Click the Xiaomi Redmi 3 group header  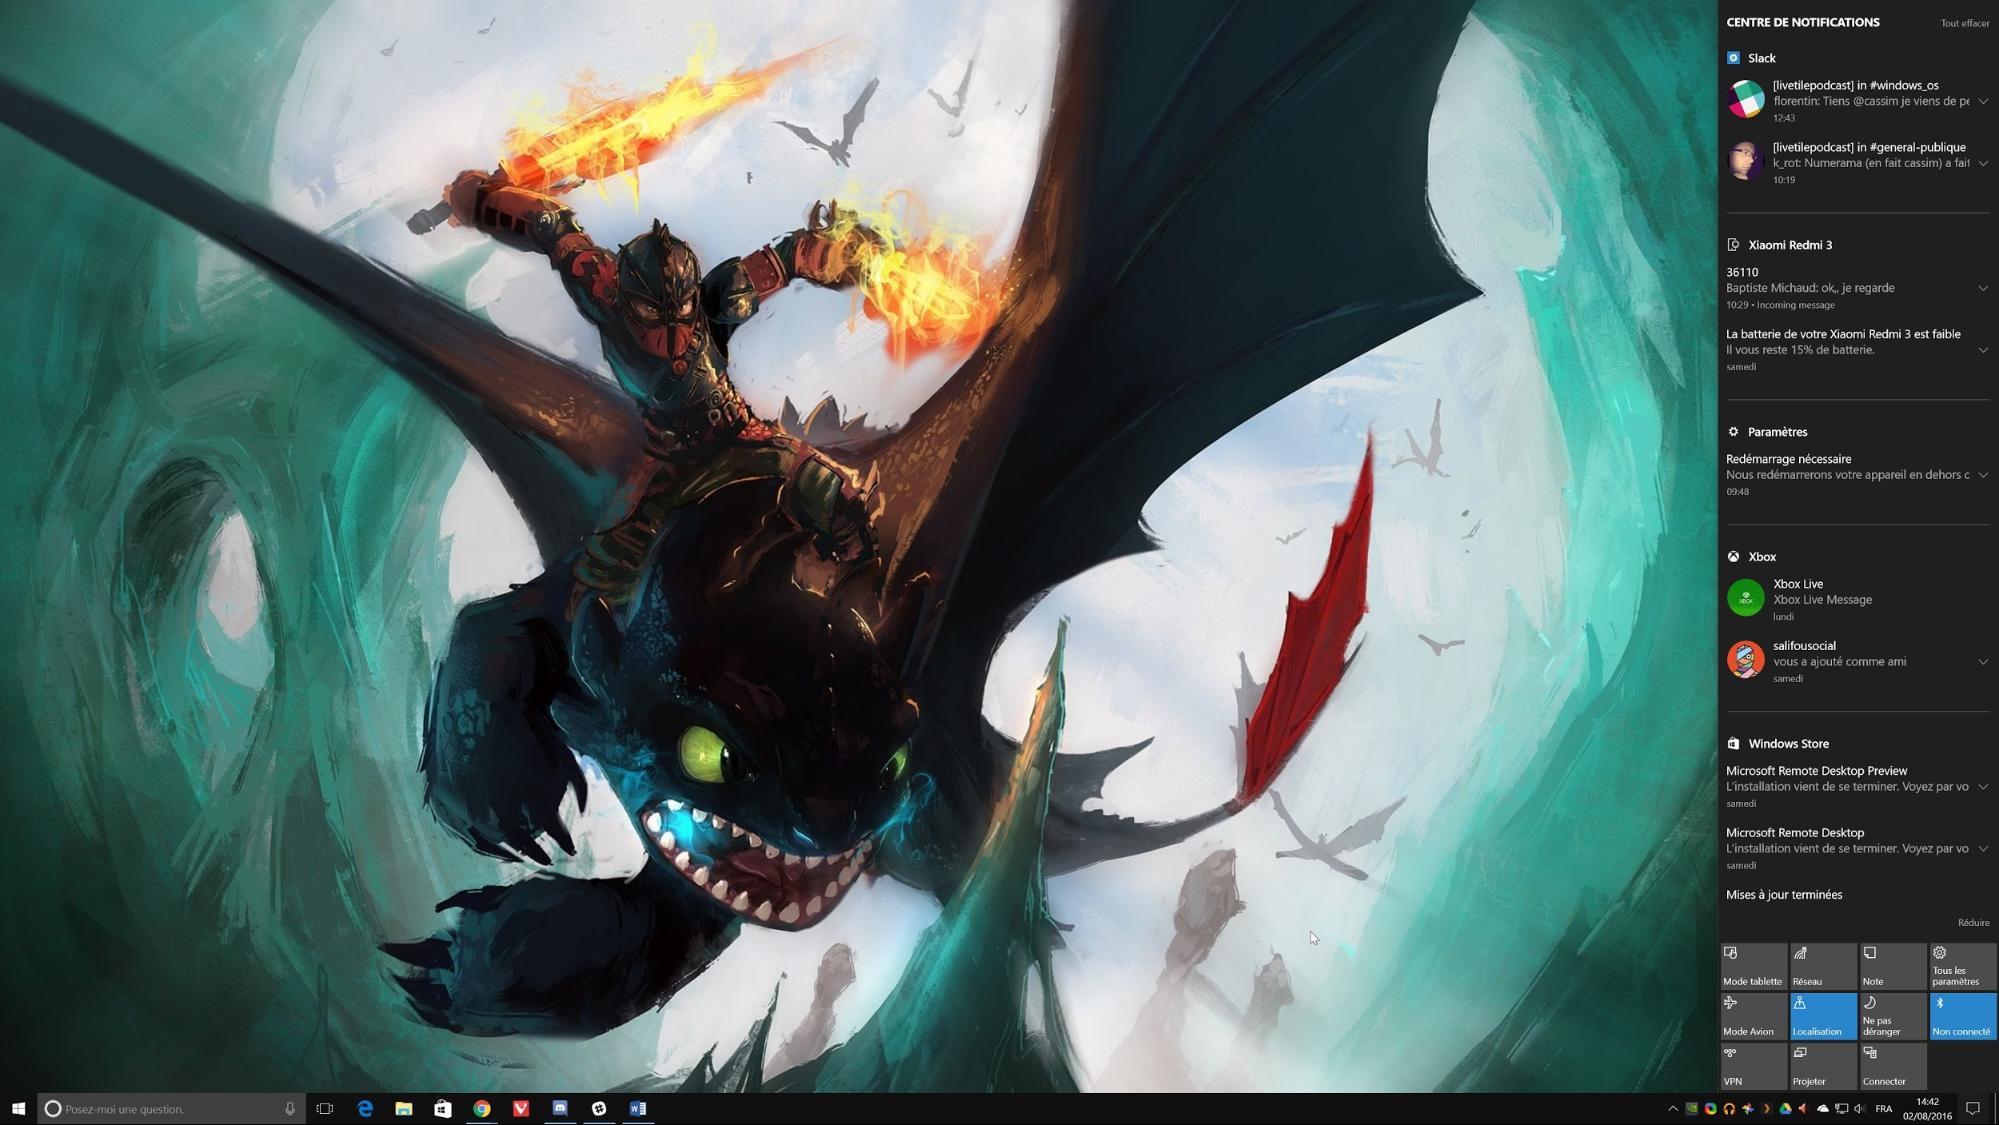1790,245
